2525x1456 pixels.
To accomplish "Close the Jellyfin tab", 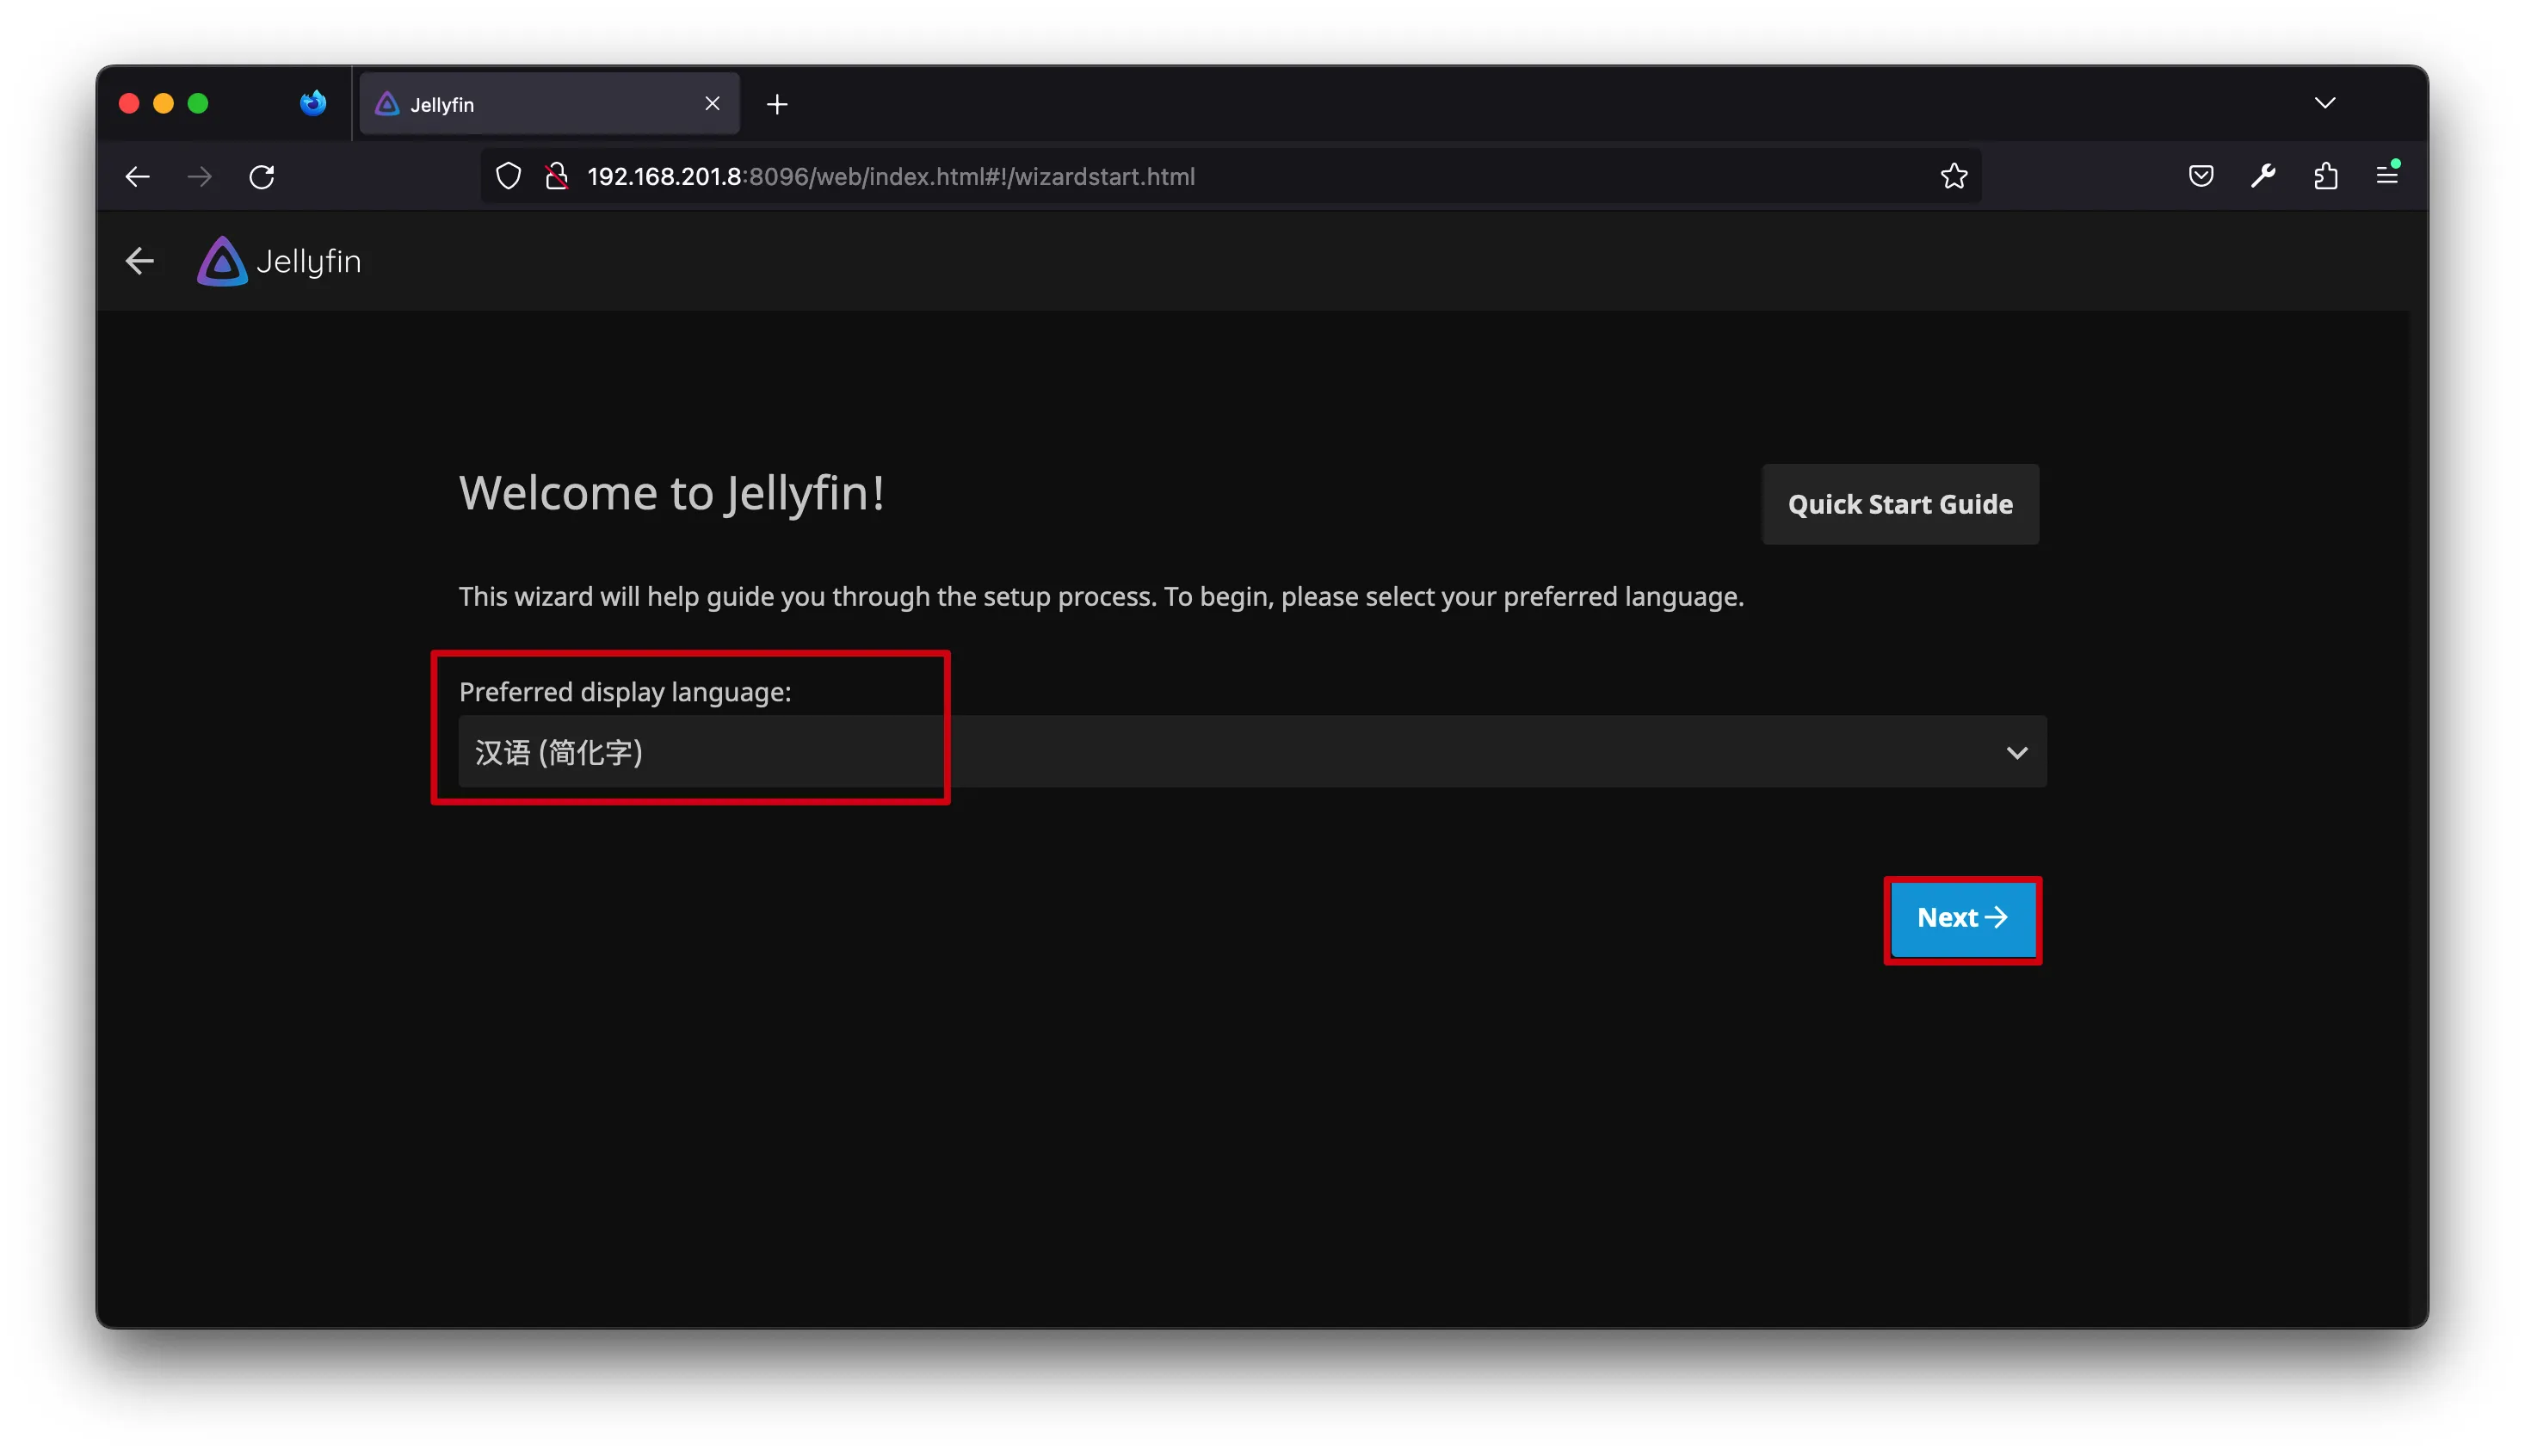I will click(712, 103).
